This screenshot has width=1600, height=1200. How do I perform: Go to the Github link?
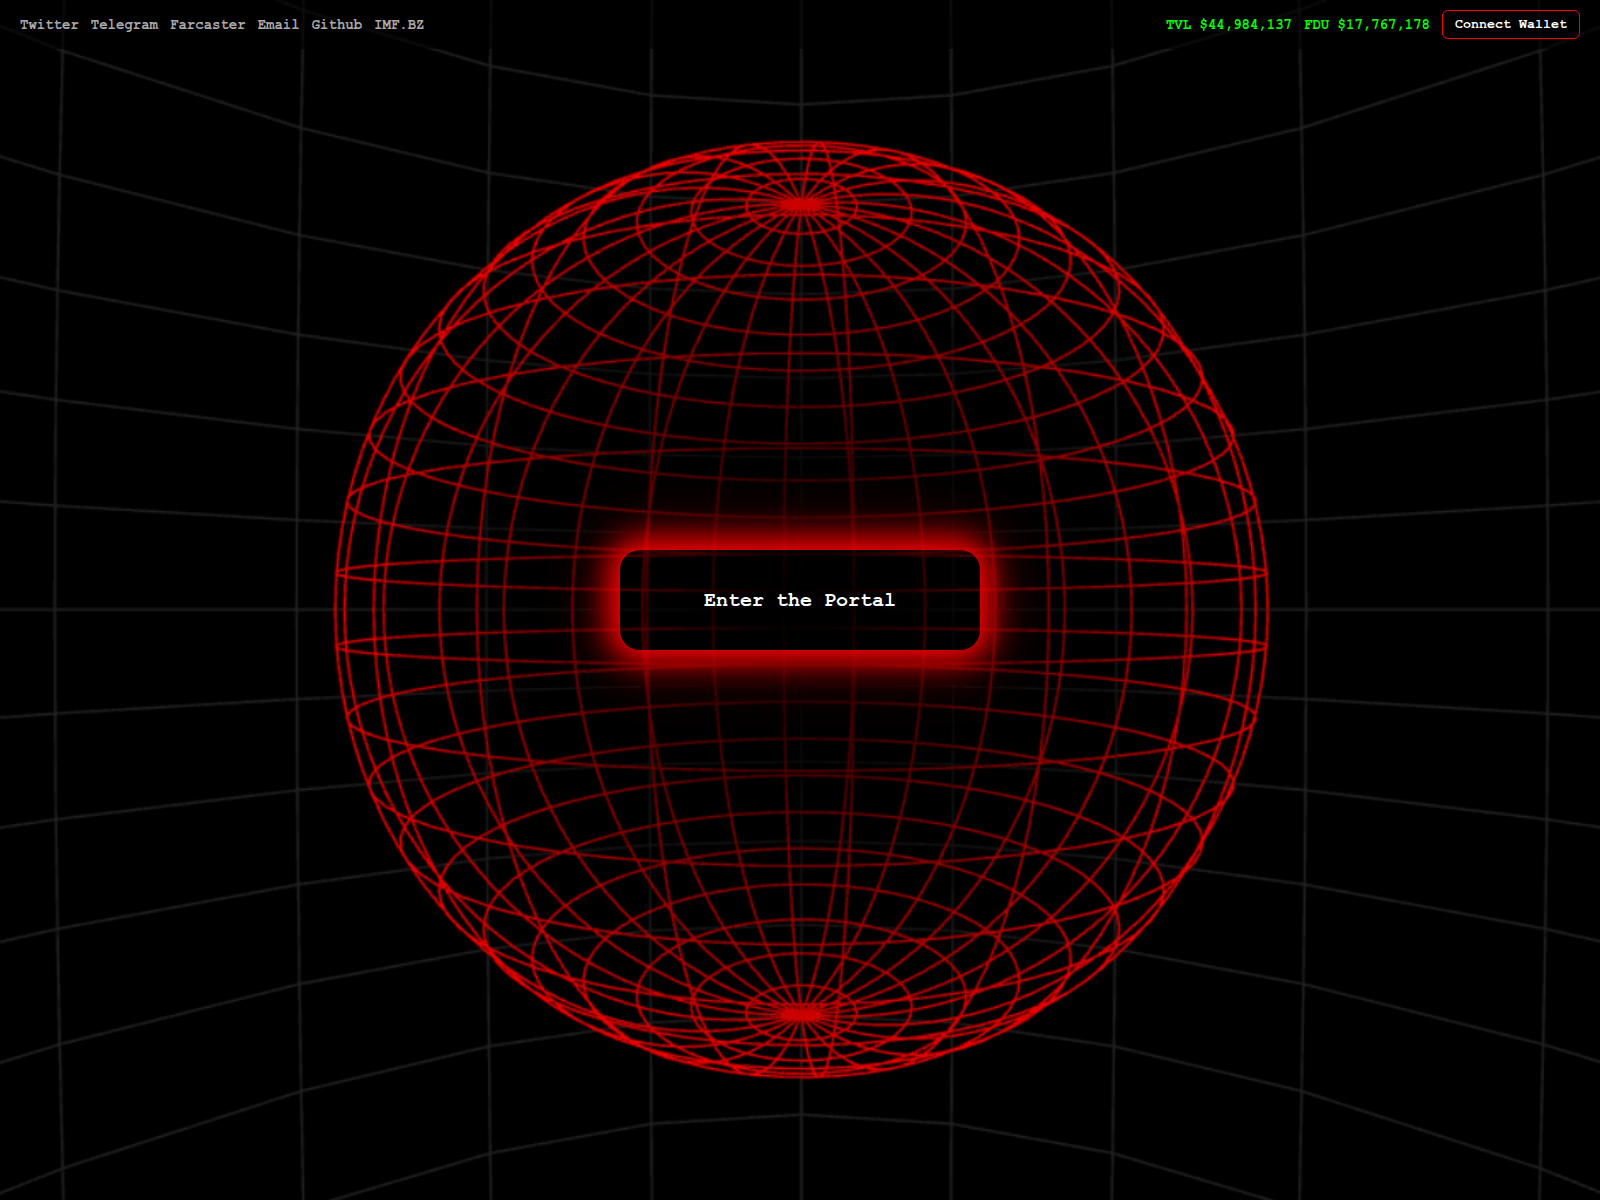336,25
